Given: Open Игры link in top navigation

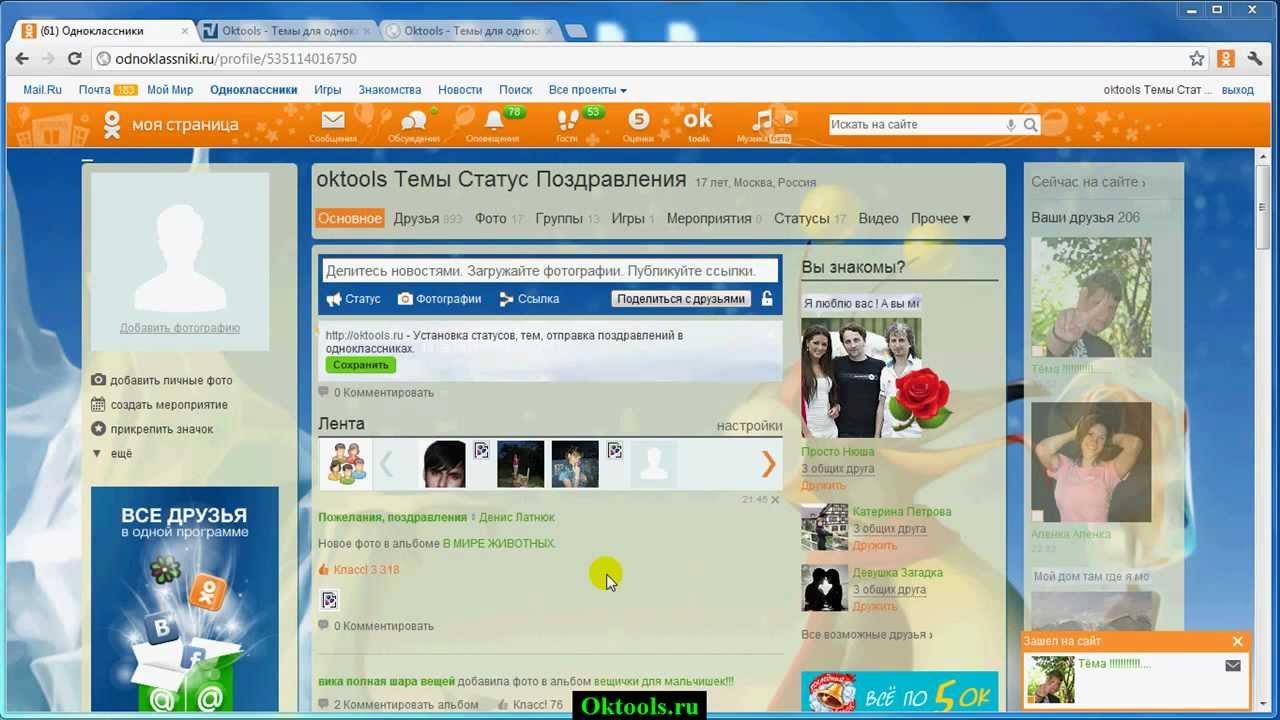Looking at the screenshot, I should [328, 90].
